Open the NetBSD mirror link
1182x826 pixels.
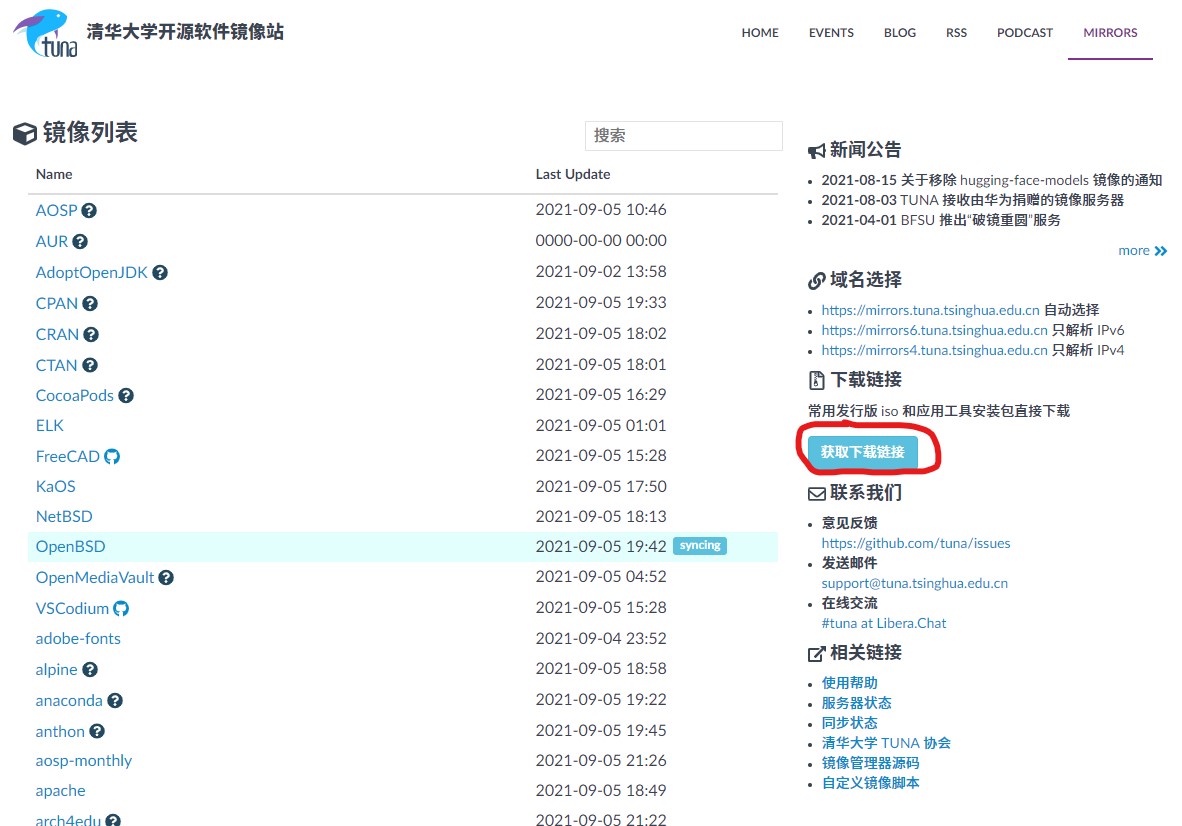(64, 517)
